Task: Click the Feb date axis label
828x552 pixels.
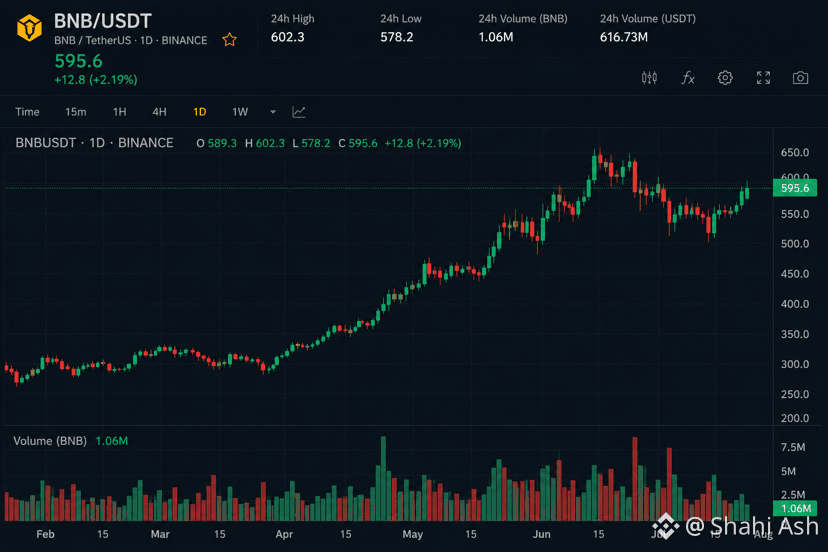Action: pyautogui.click(x=45, y=534)
